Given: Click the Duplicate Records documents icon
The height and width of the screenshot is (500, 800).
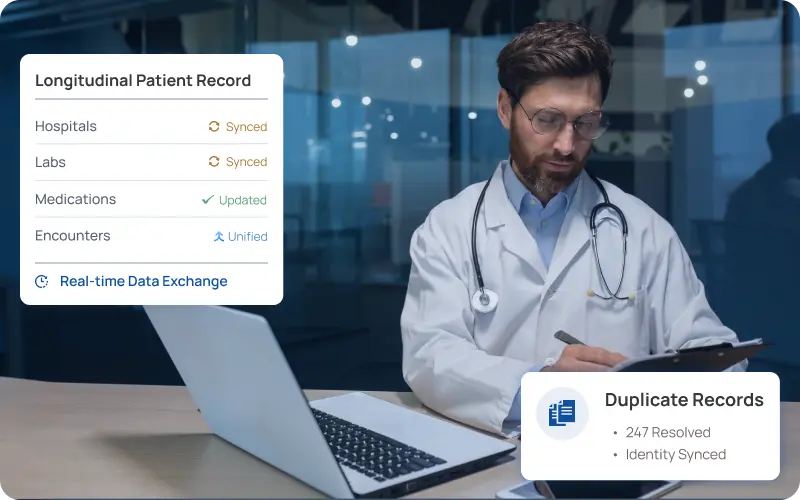Looking at the screenshot, I should (x=562, y=413).
